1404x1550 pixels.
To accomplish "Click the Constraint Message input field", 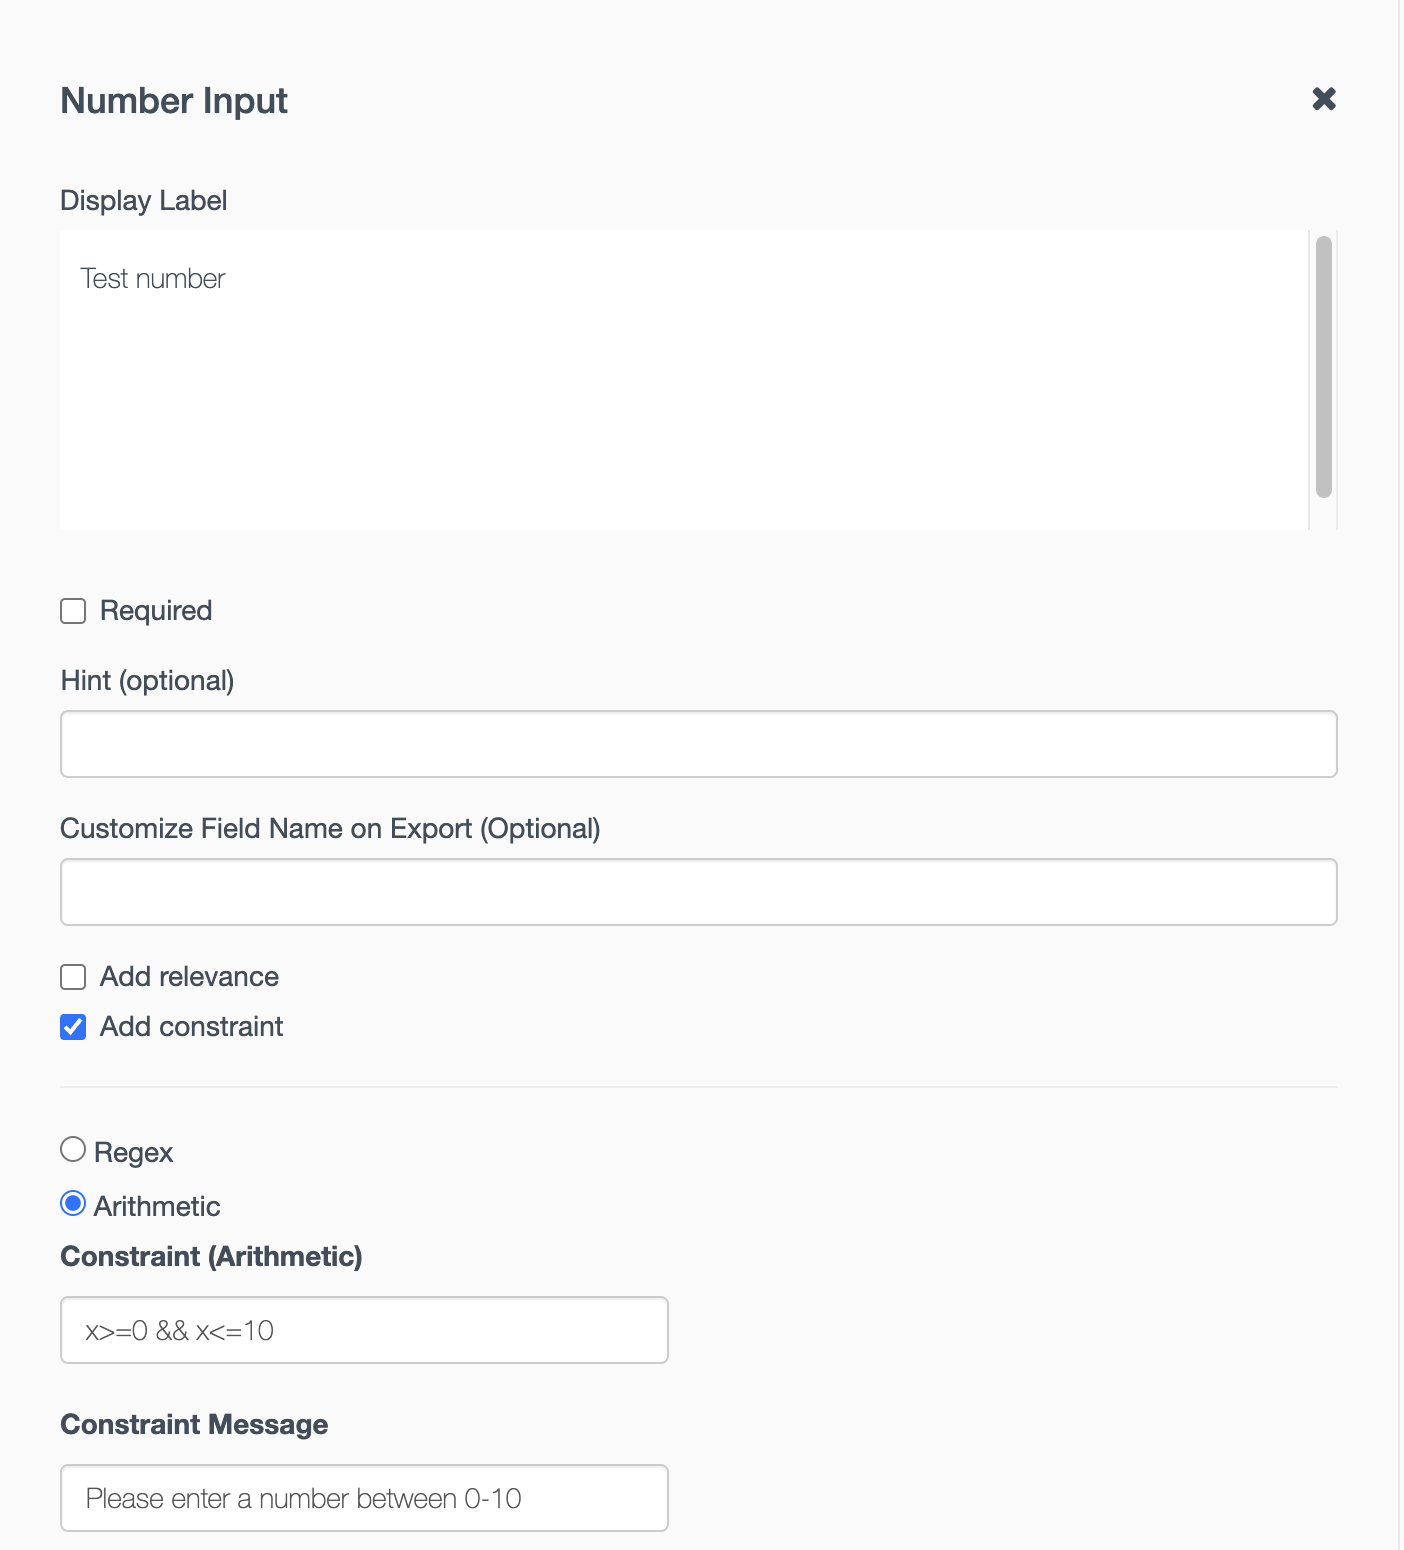I will click(364, 1498).
